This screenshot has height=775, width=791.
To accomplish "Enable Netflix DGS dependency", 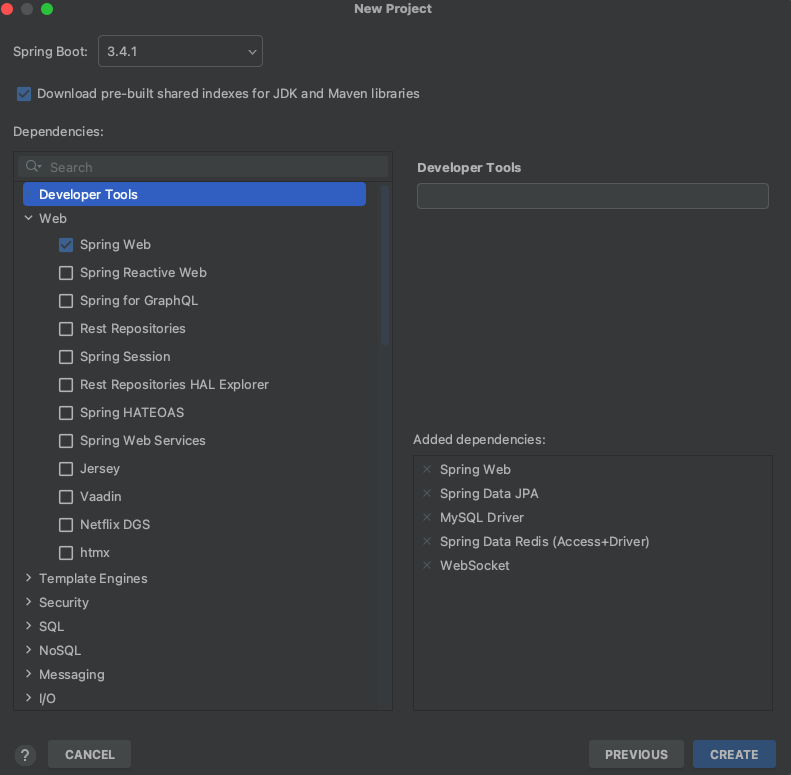I will [66, 525].
